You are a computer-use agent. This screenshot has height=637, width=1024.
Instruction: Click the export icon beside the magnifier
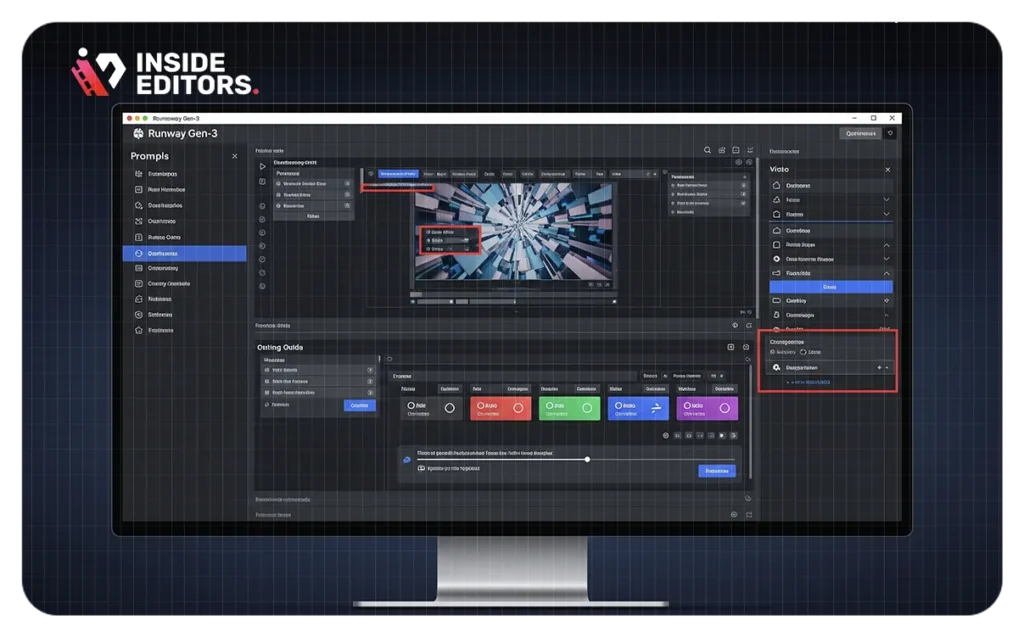(722, 150)
